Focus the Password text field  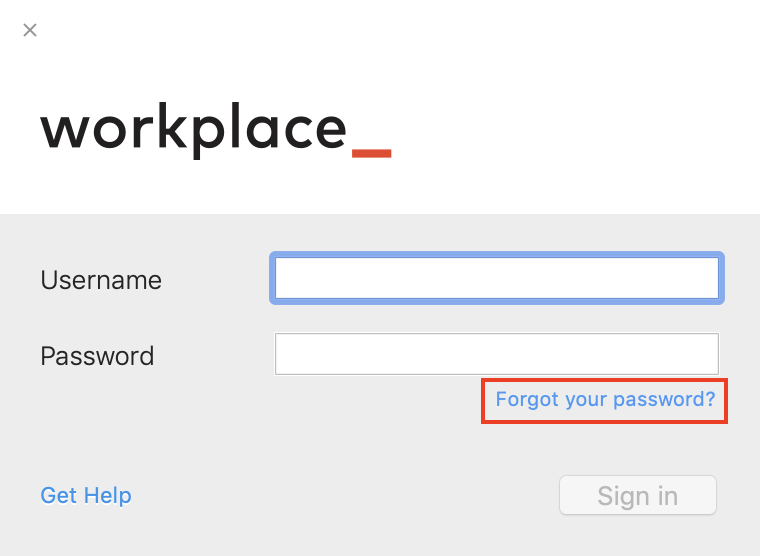pyautogui.click(x=497, y=354)
